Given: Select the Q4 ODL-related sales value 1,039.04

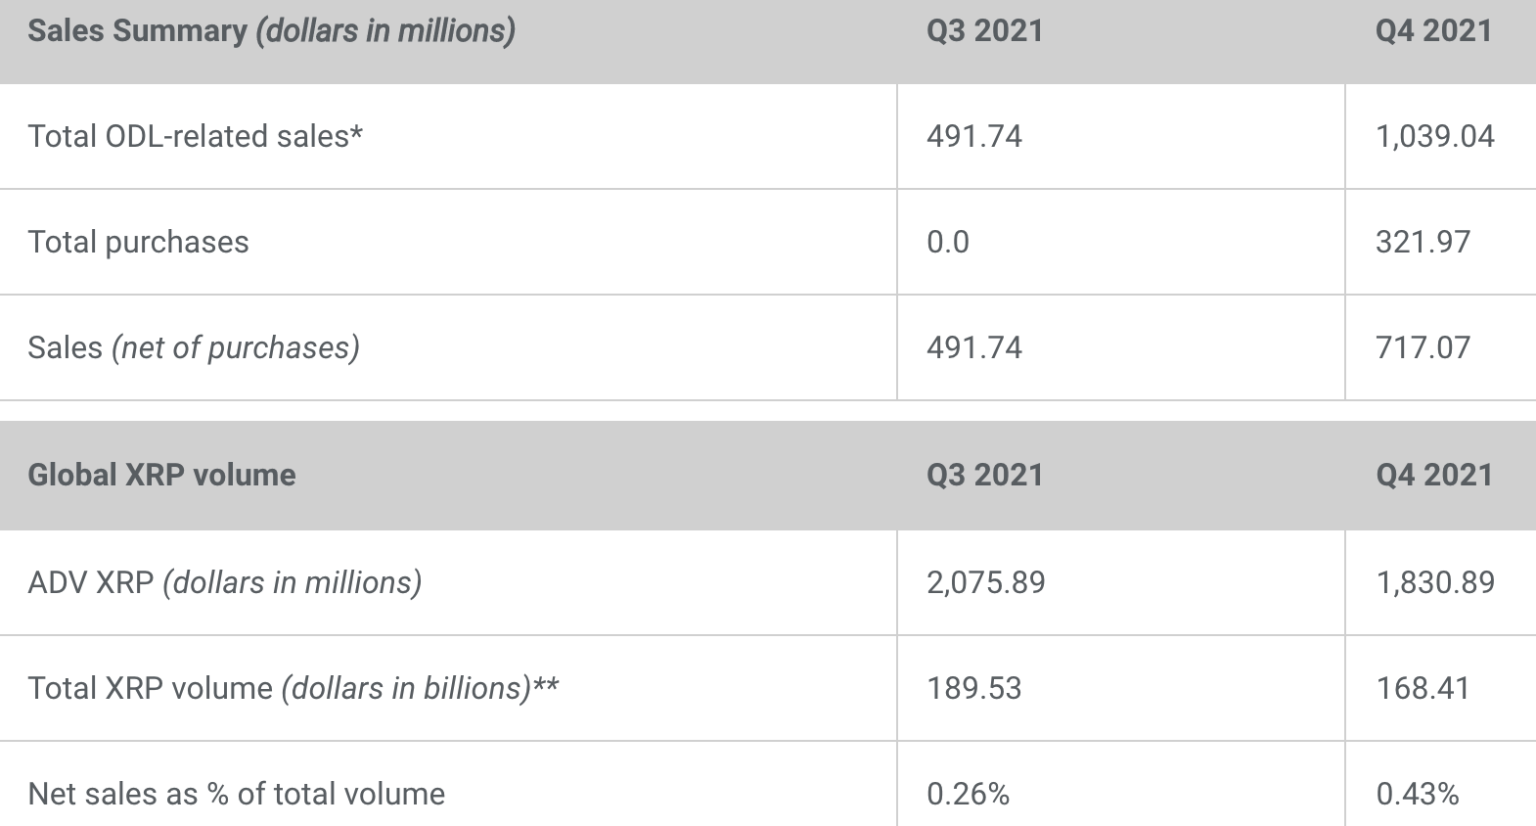Looking at the screenshot, I should pyautogui.click(x=1435, y=136).
